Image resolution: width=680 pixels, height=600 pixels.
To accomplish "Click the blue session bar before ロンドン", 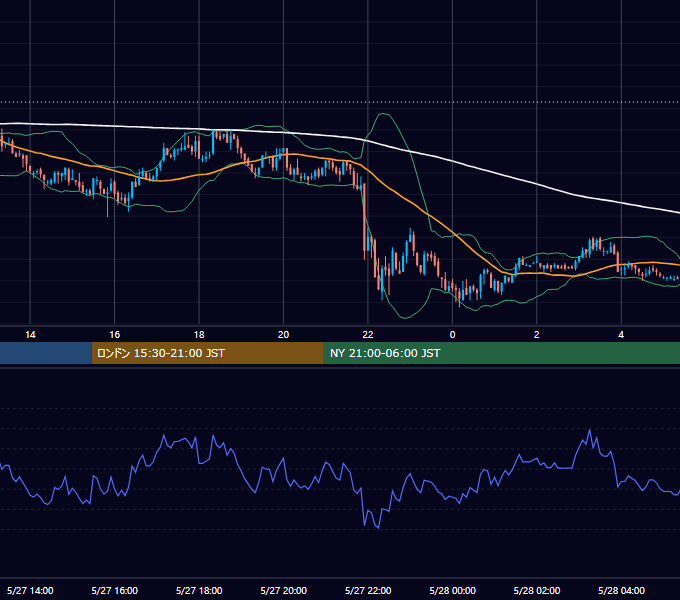I will click(x=46, y=353).
